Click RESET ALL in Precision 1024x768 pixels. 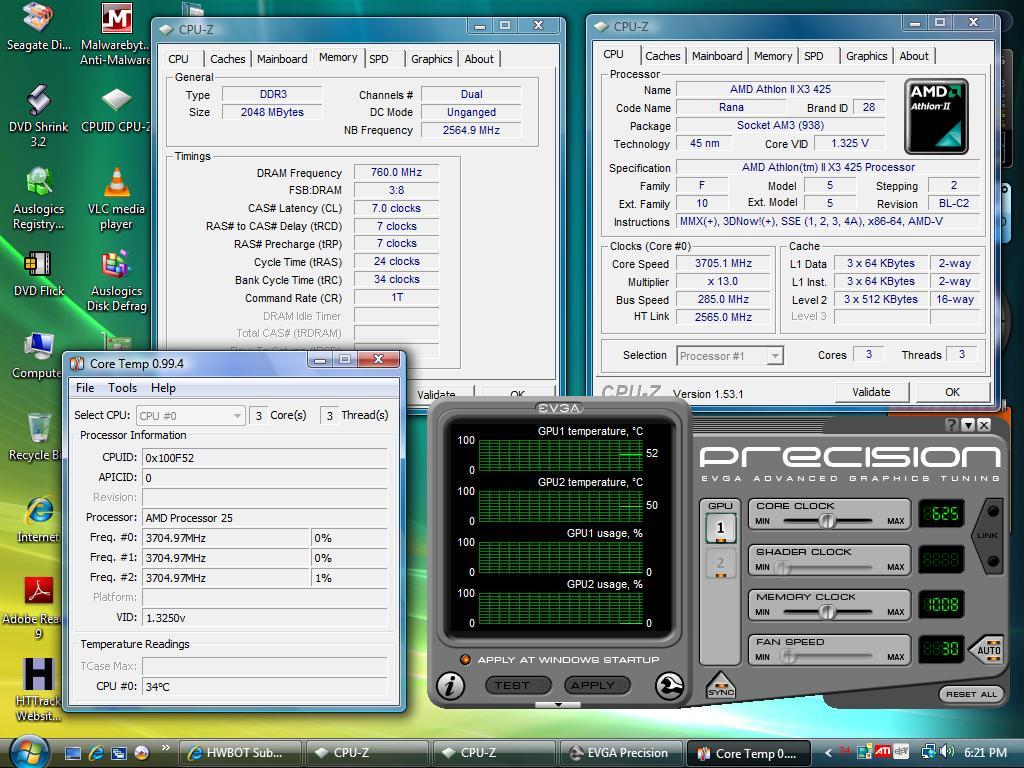pyautogui.click(x=971, y=694)
